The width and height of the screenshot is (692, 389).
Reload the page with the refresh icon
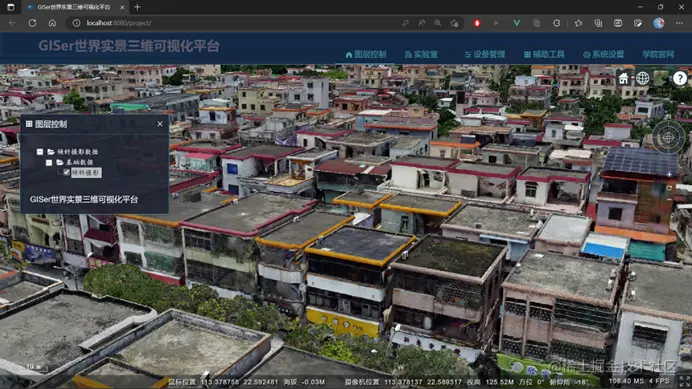[x=32, y=23]
